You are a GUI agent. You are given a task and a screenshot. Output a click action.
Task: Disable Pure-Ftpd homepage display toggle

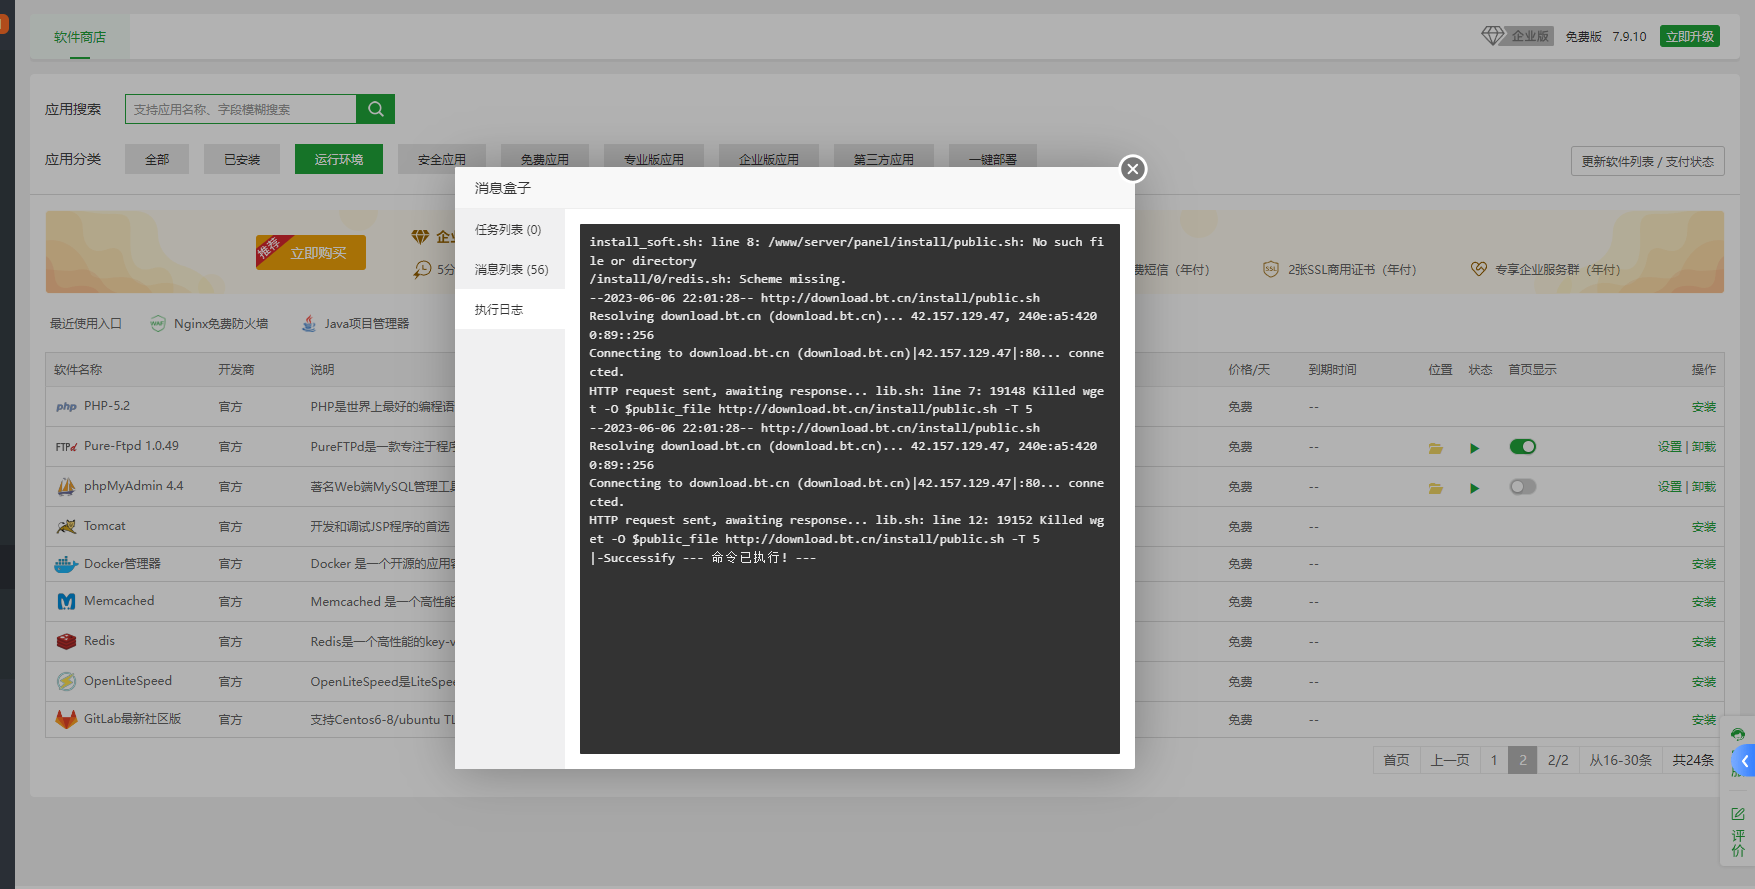1522,447
